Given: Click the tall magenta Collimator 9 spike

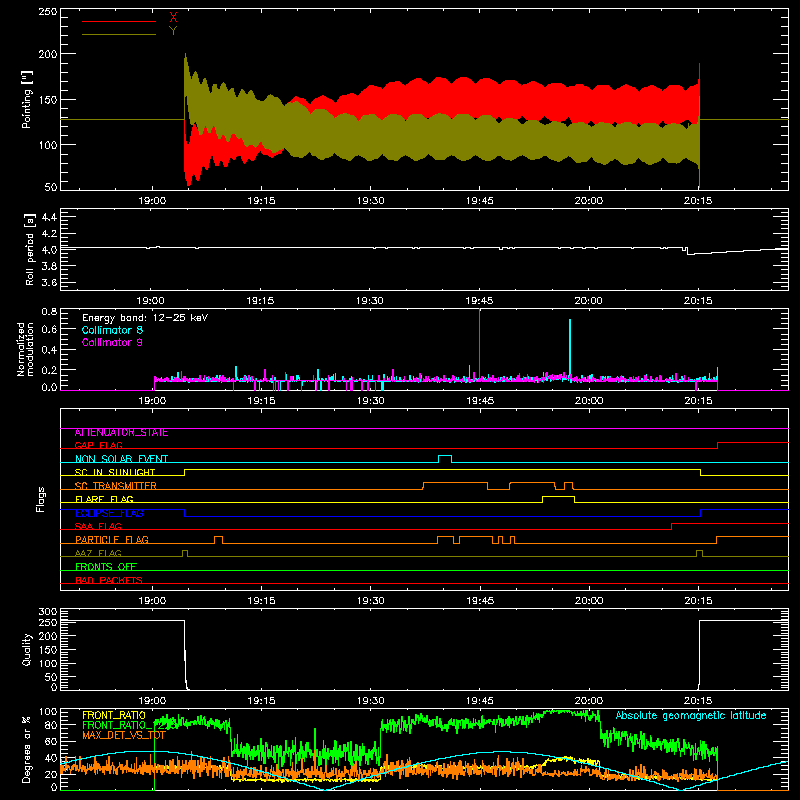Looking at the screenshot, I should coord(480,343).
